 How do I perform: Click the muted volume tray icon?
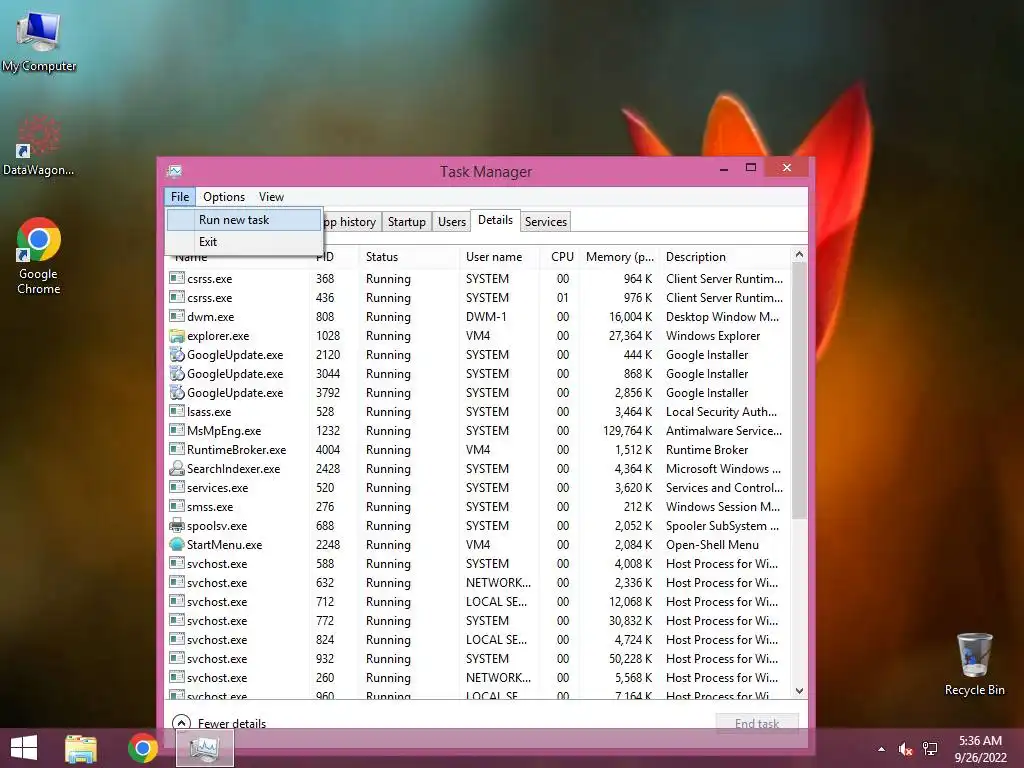(905, 749)
